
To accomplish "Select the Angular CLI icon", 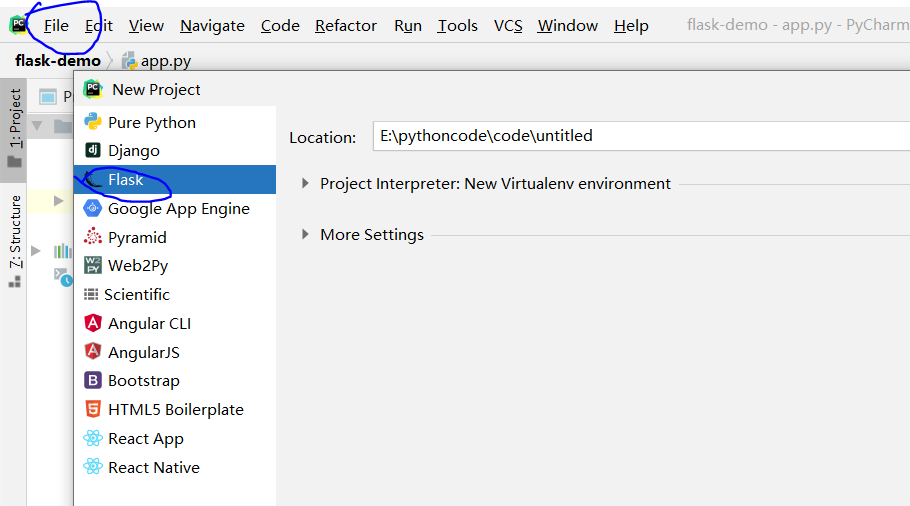I will (x=93, y=323).
